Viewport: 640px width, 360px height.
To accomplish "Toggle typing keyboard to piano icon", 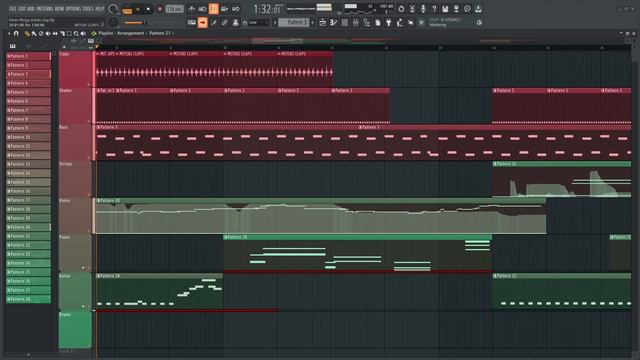I will pos(191,22).
